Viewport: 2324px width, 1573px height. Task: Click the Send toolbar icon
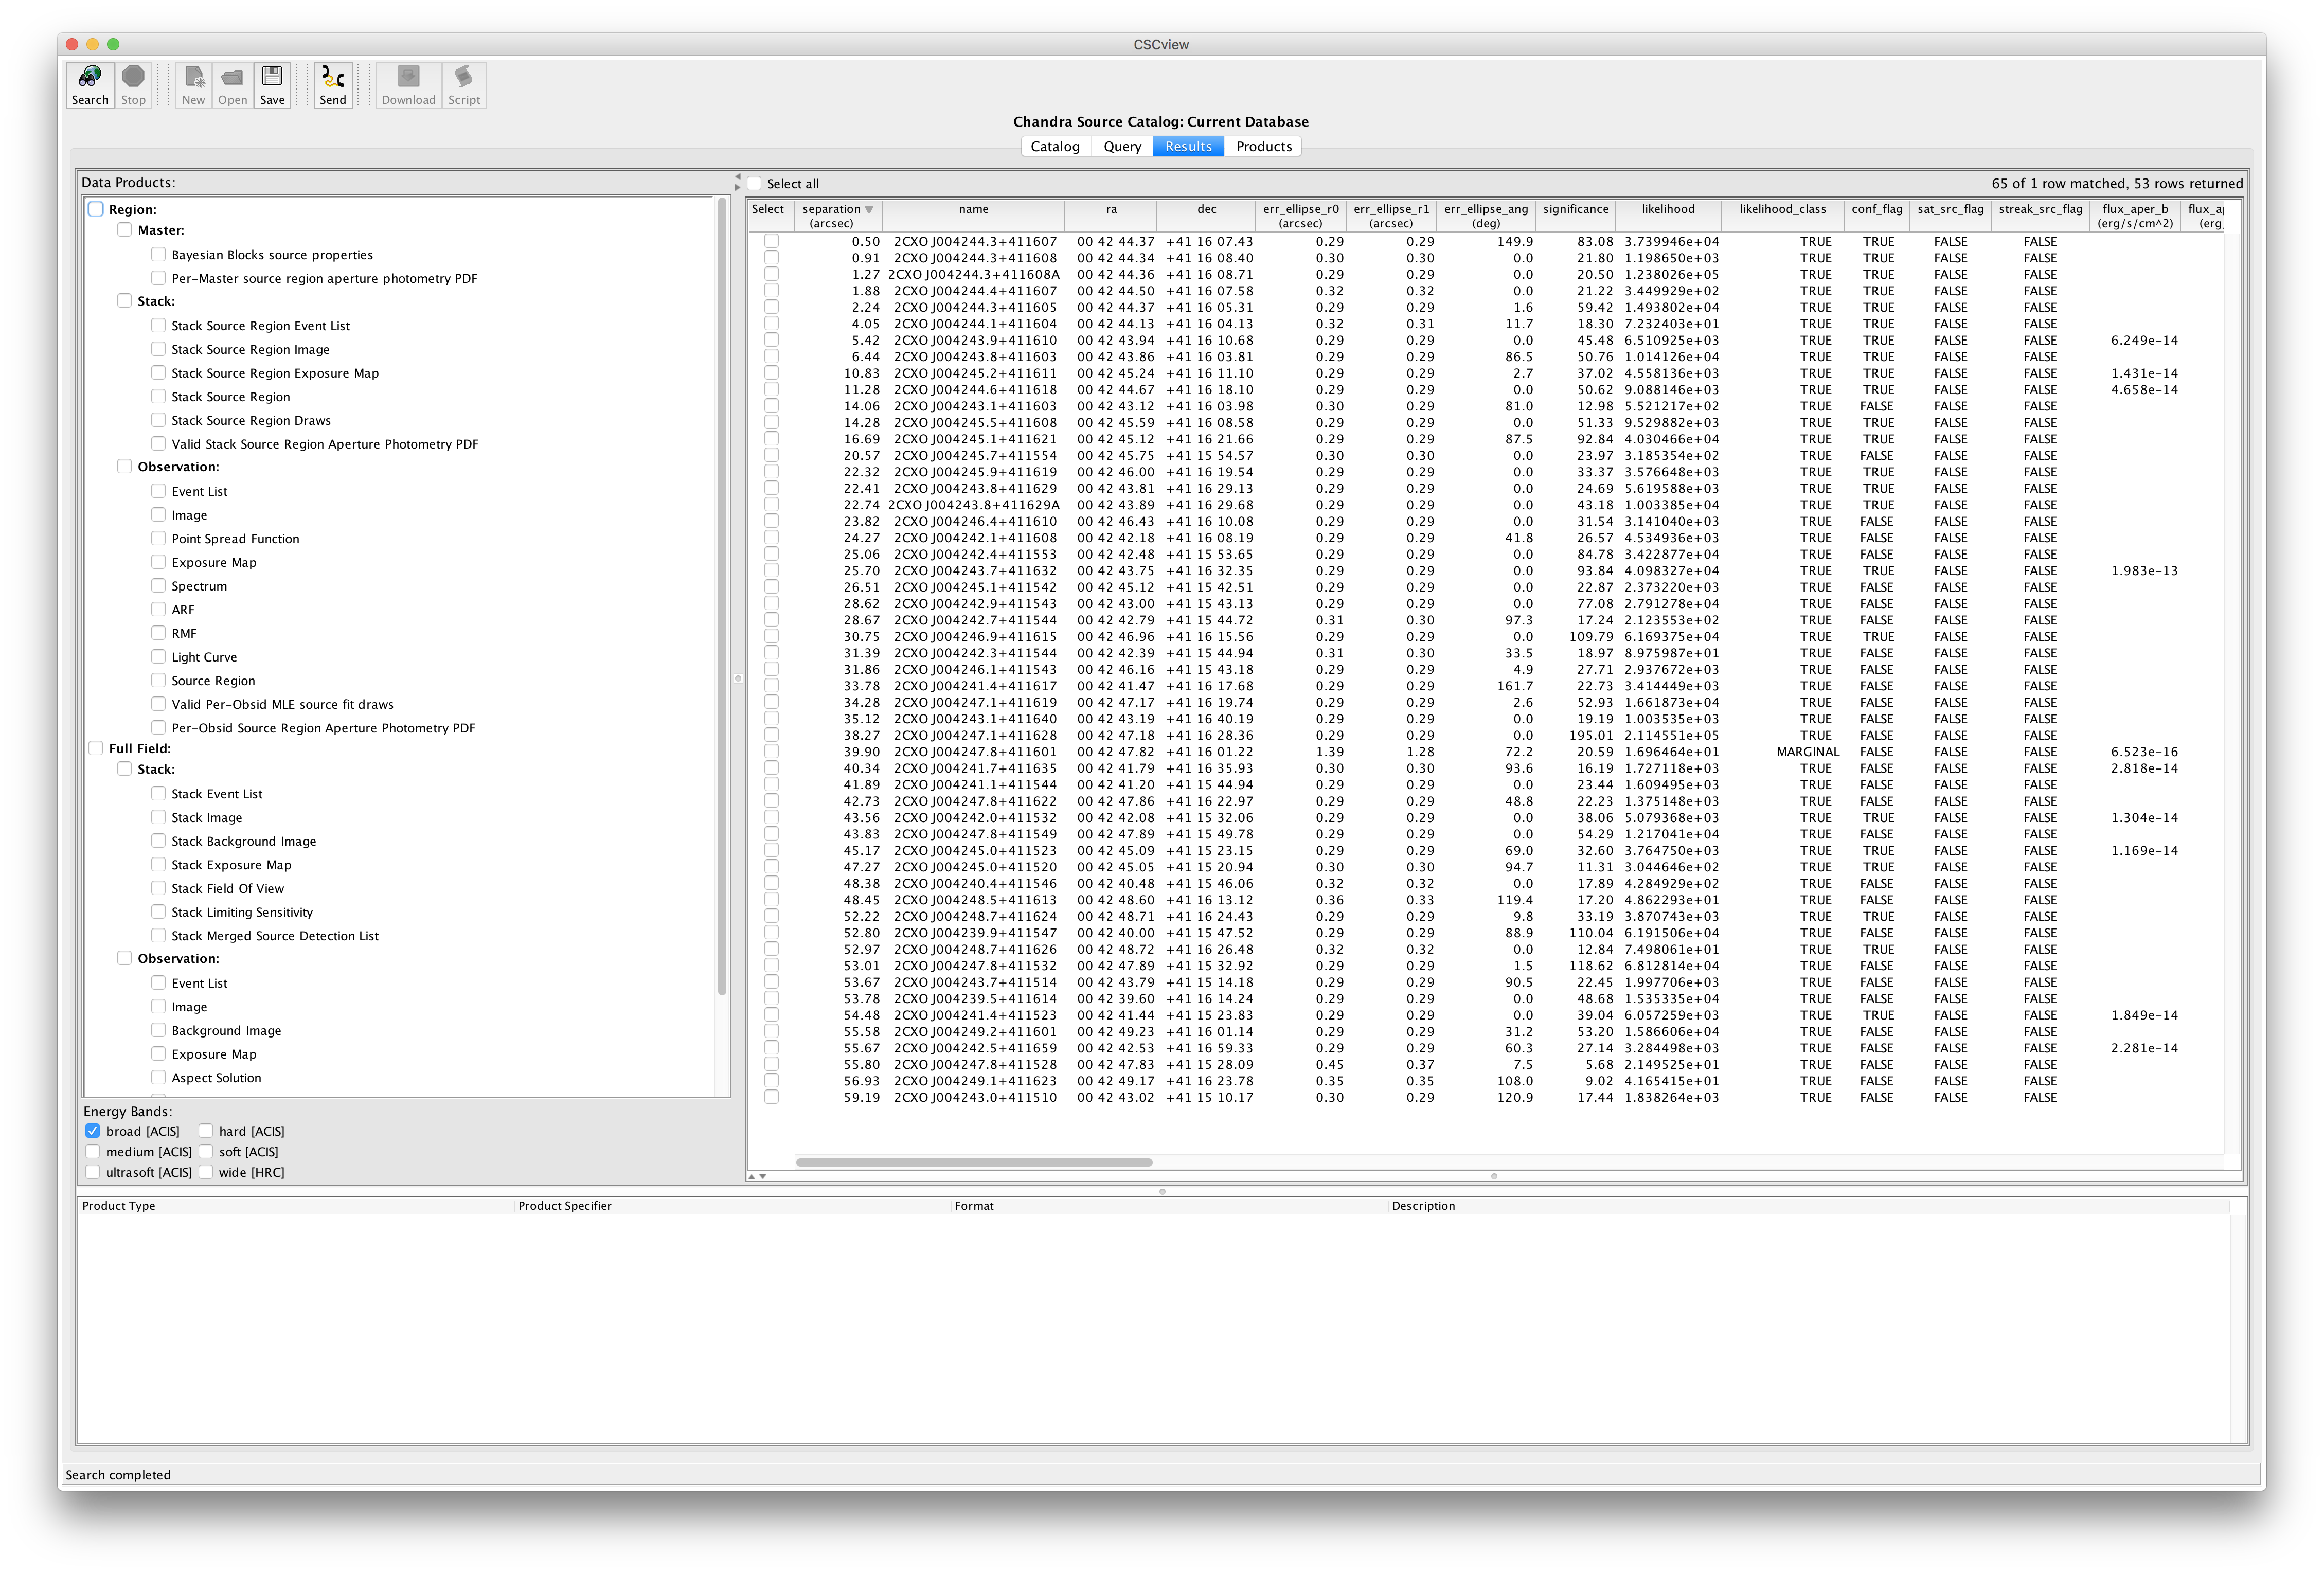click(333, 78)
